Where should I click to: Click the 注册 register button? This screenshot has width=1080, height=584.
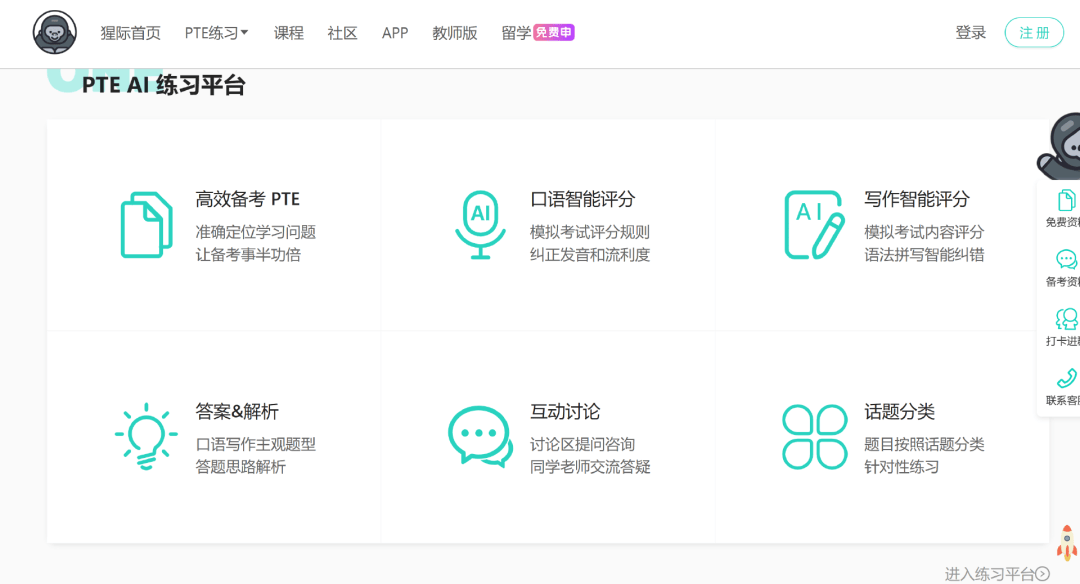click(1034, 32)
